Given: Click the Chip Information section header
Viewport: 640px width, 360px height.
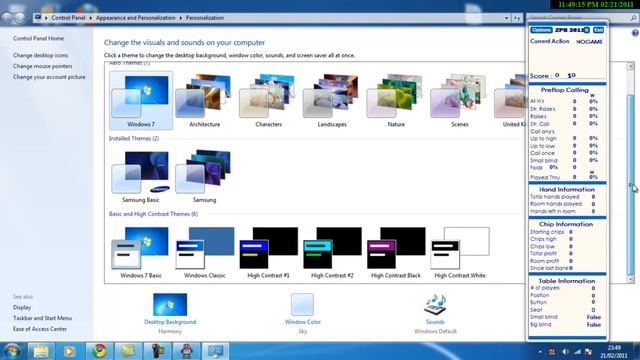Looking at the screenshot, I should click(x=566, y=224).
